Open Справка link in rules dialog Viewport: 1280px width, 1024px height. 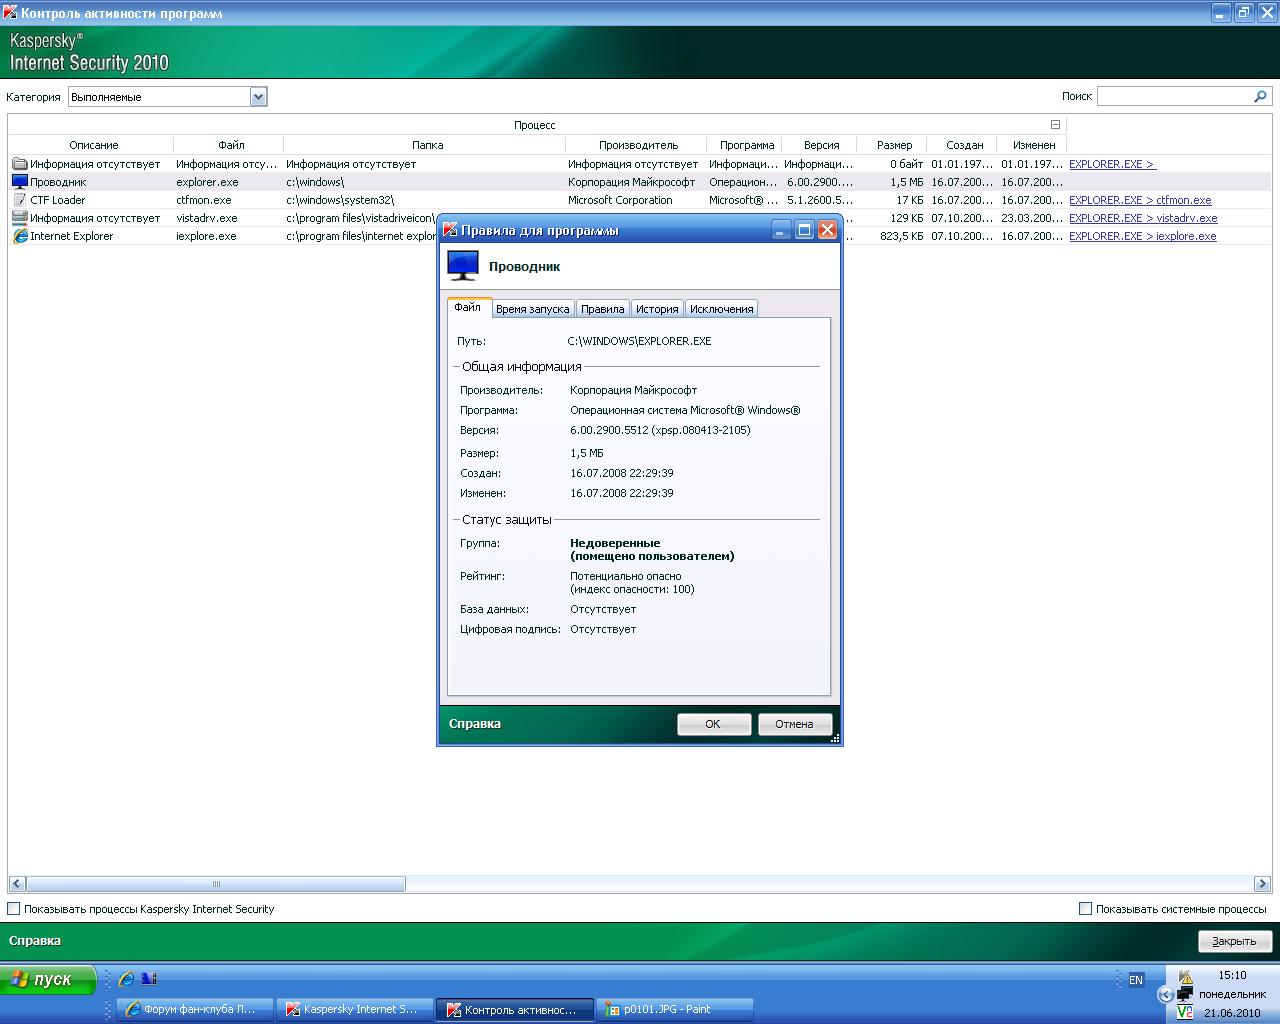point(475,724)
